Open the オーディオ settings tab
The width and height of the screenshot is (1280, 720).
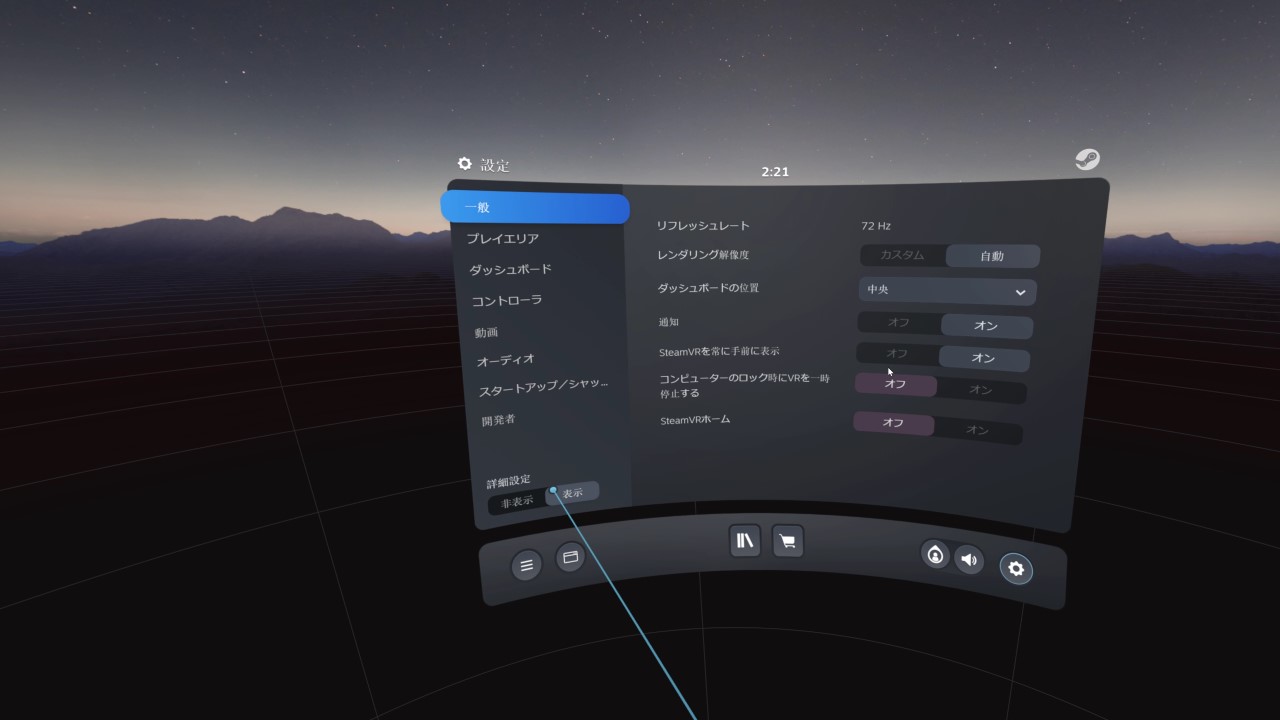point(505,360)
